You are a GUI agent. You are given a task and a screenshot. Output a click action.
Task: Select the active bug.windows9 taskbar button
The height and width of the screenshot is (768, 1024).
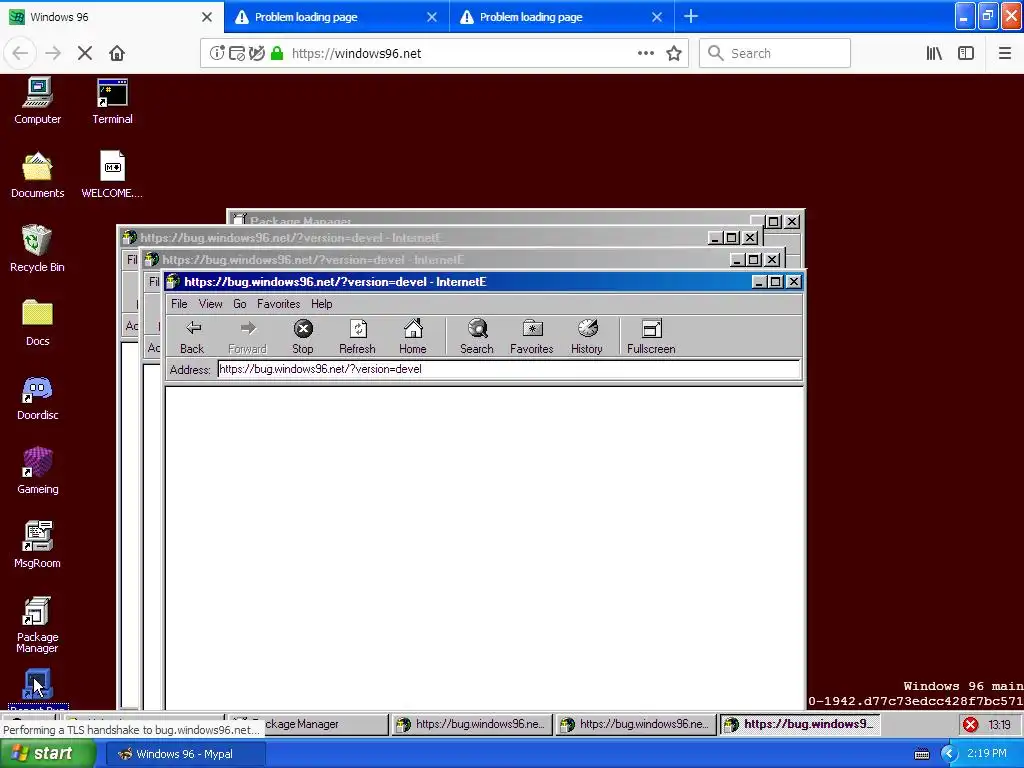tap(800, 724)
